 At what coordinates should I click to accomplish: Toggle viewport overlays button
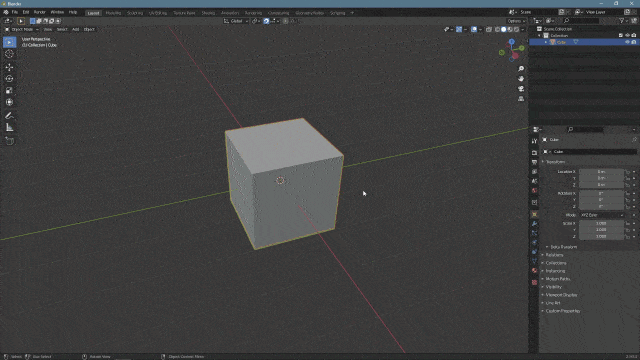point(474,29)
